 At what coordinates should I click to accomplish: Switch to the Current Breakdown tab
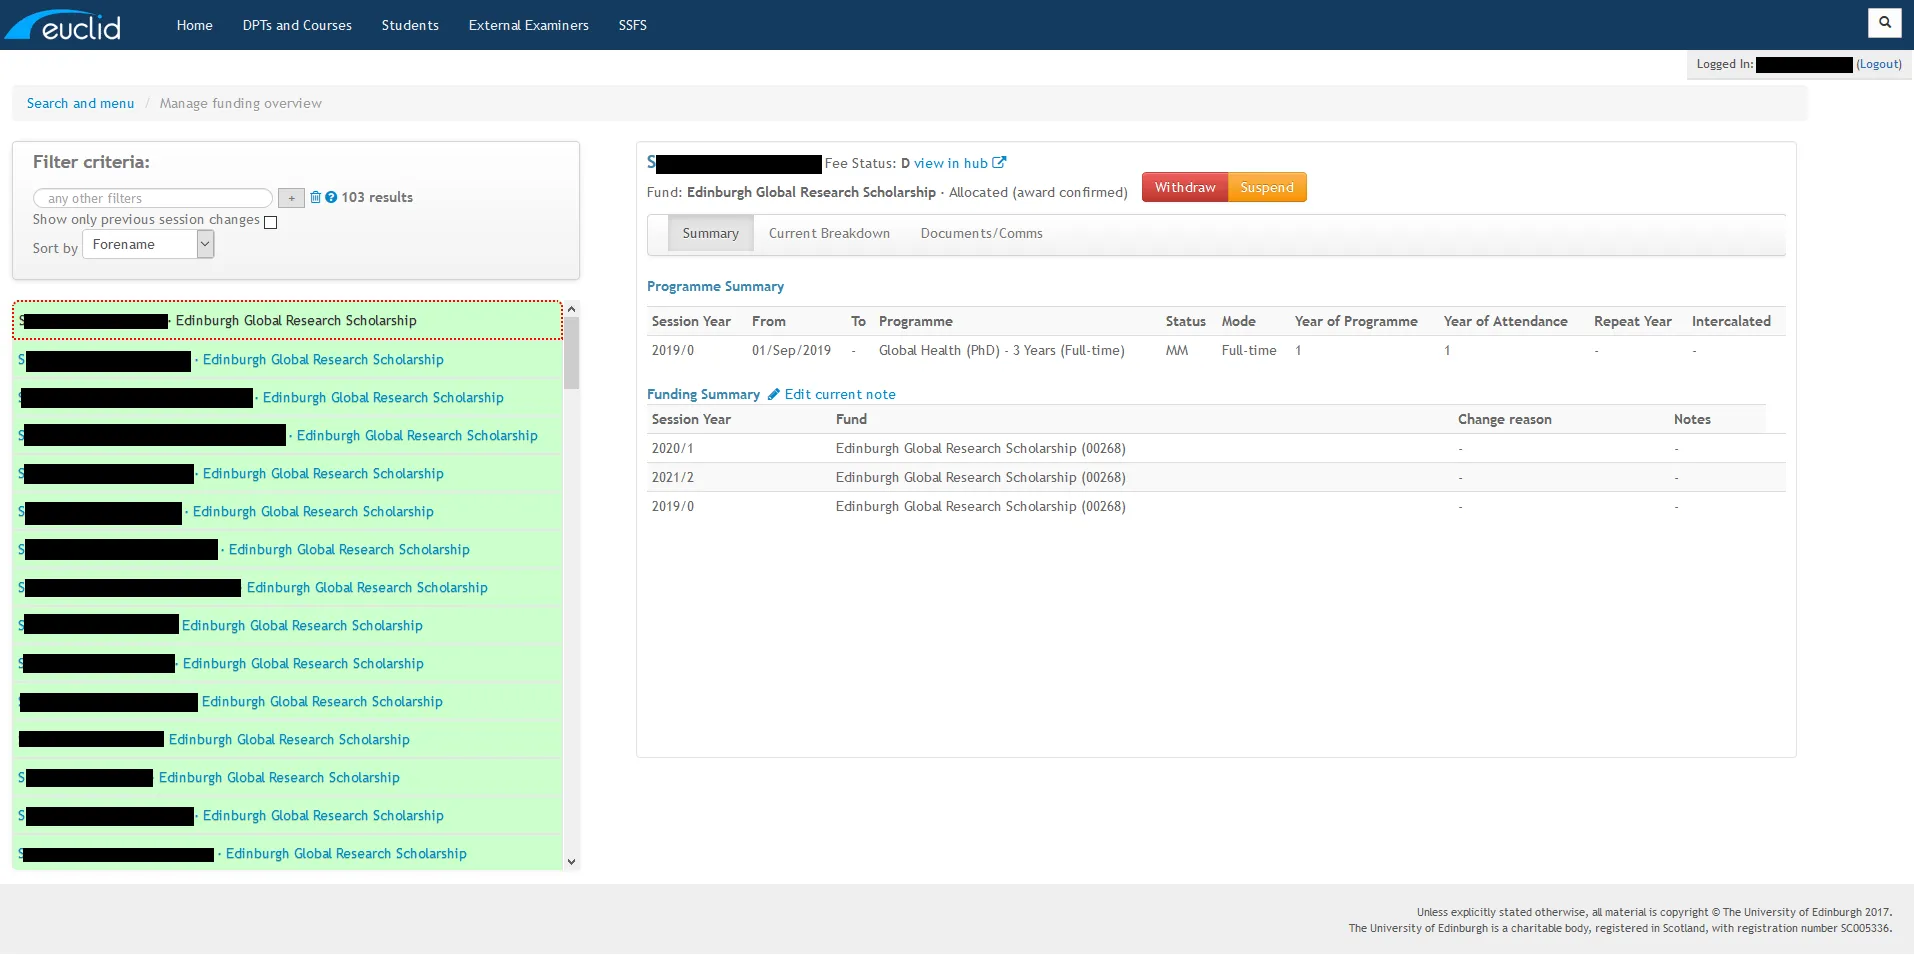click(x=829, y=233)
